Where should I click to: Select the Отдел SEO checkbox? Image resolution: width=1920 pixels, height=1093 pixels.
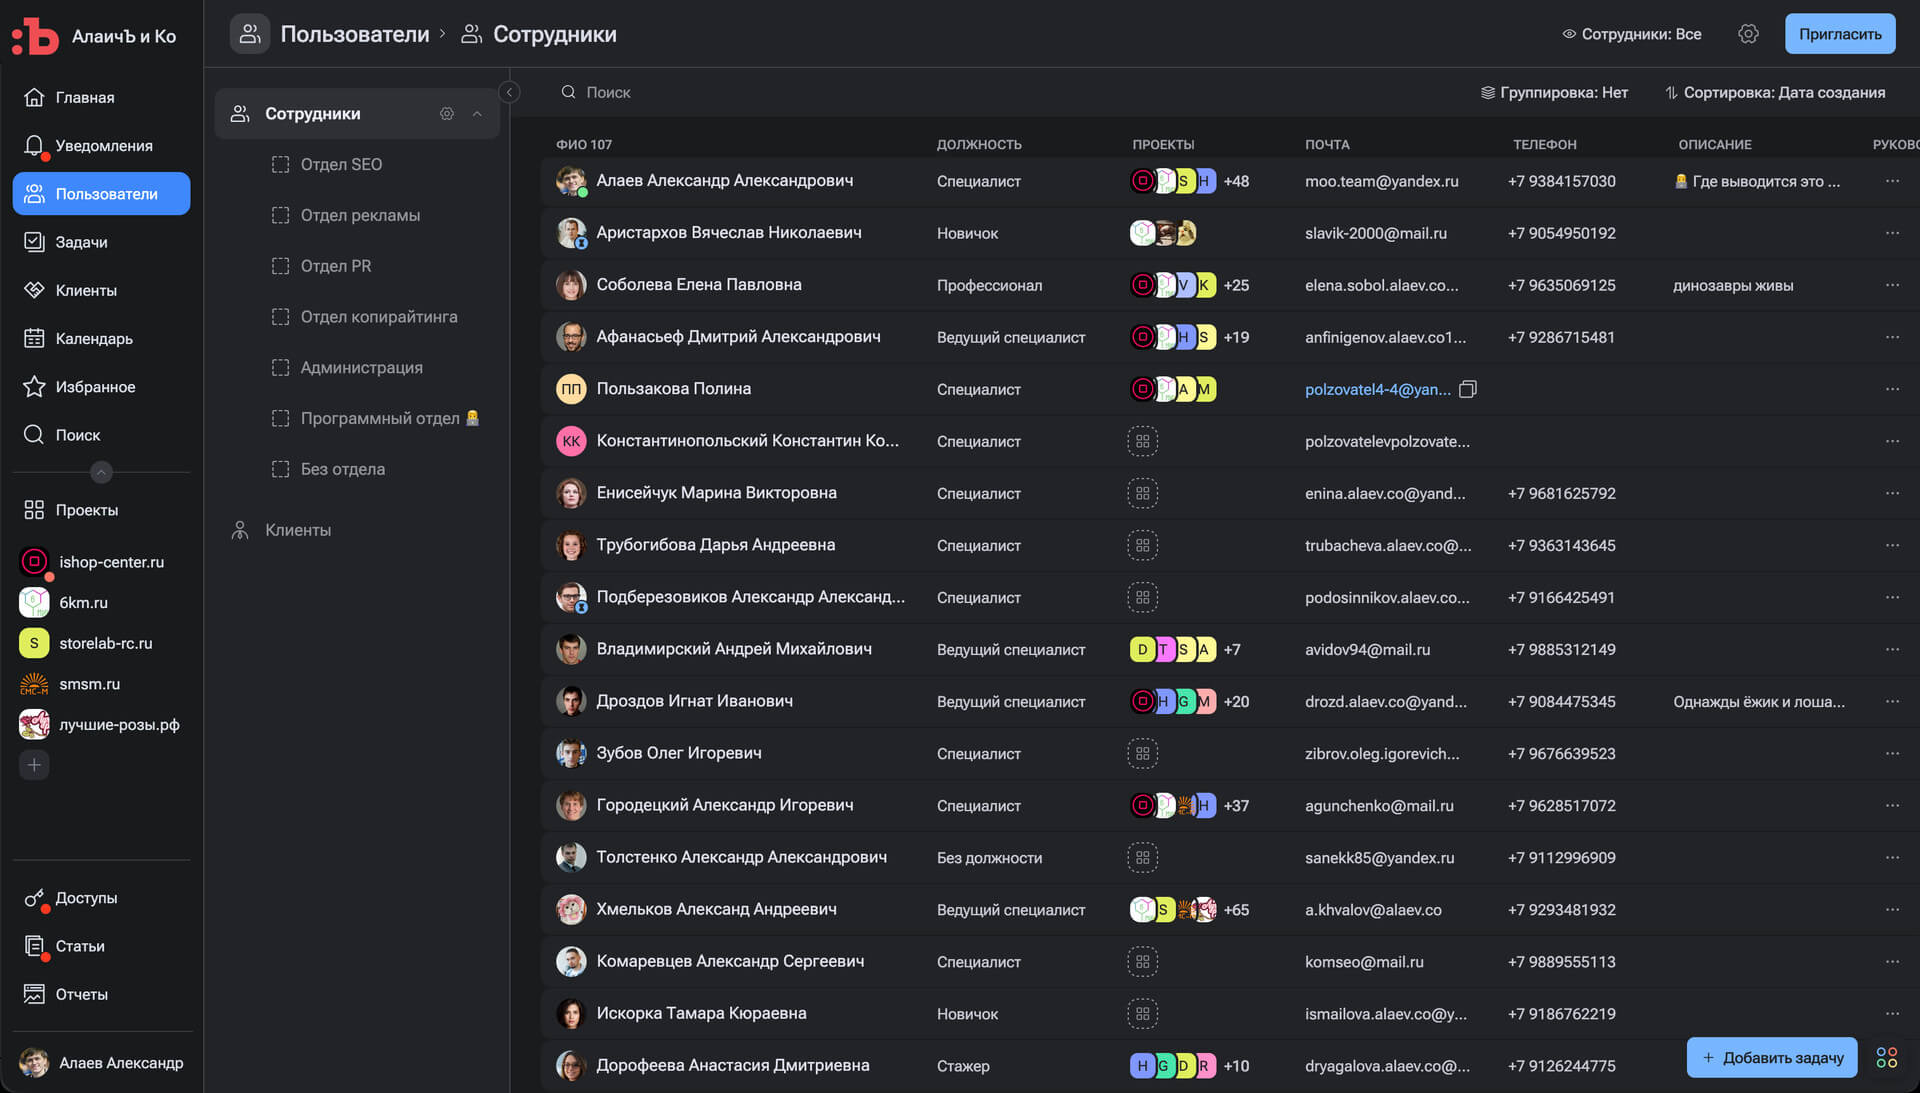(x=281, y=164)
